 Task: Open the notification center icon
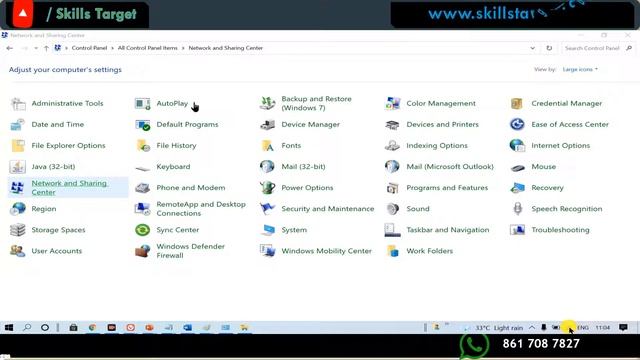pyautogui.click(x=623, y=327)
